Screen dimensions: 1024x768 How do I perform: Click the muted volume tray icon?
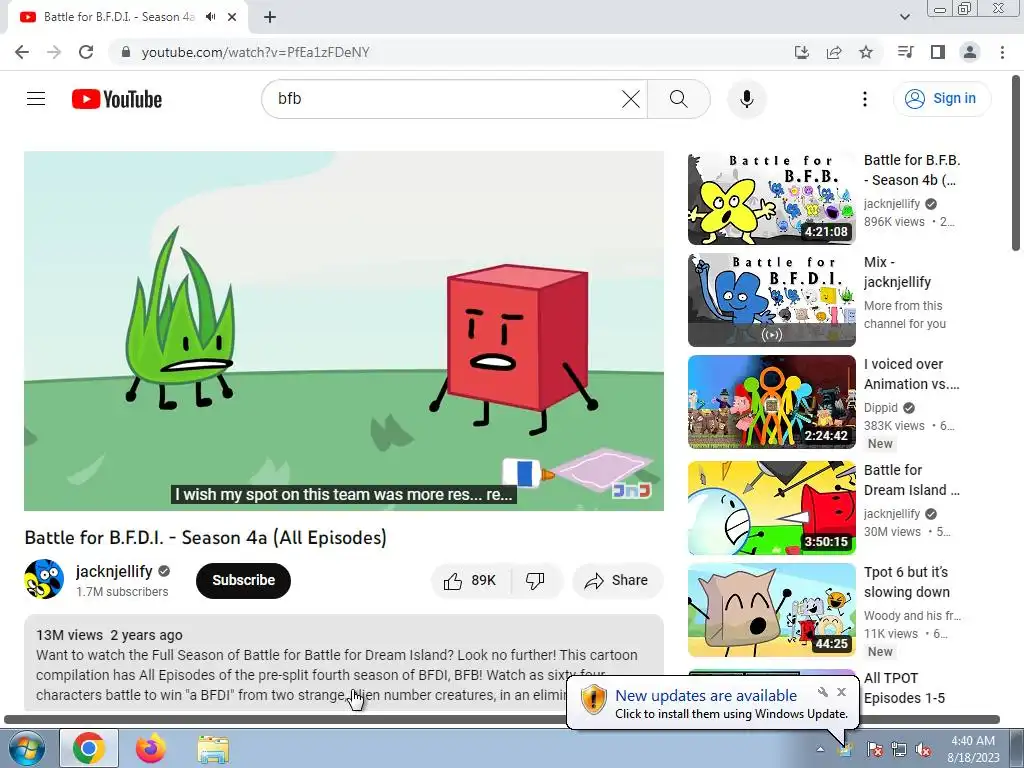tap(923, 749)
